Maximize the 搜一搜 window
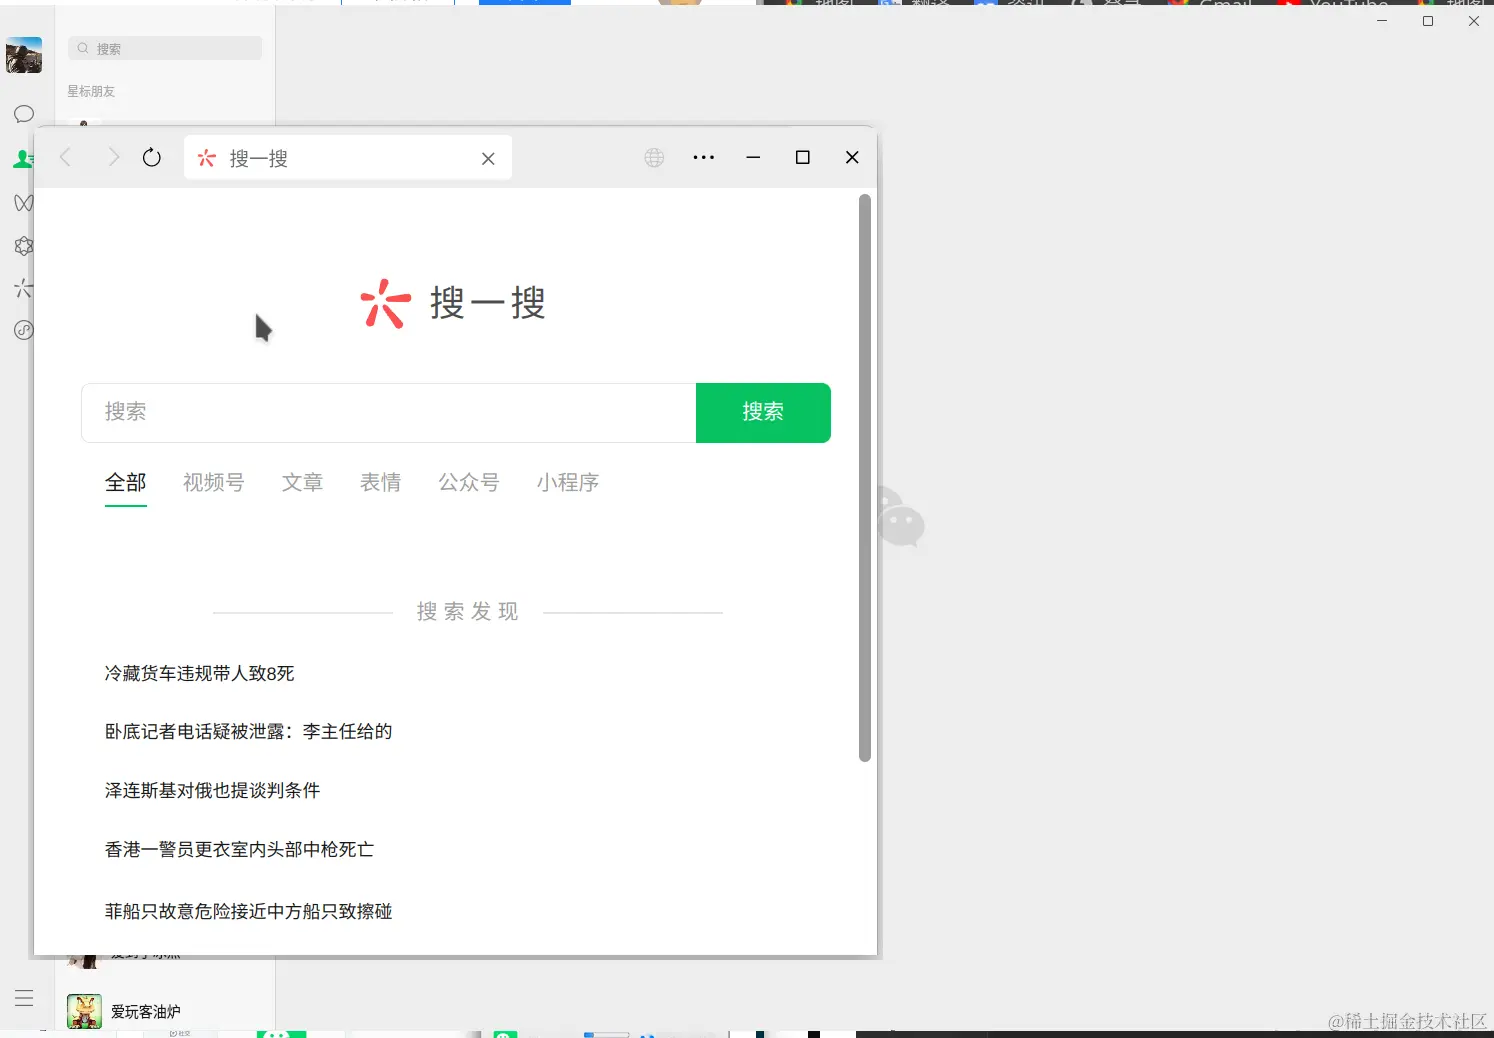Screen dimensions: 1494x1038 (802, 157)
